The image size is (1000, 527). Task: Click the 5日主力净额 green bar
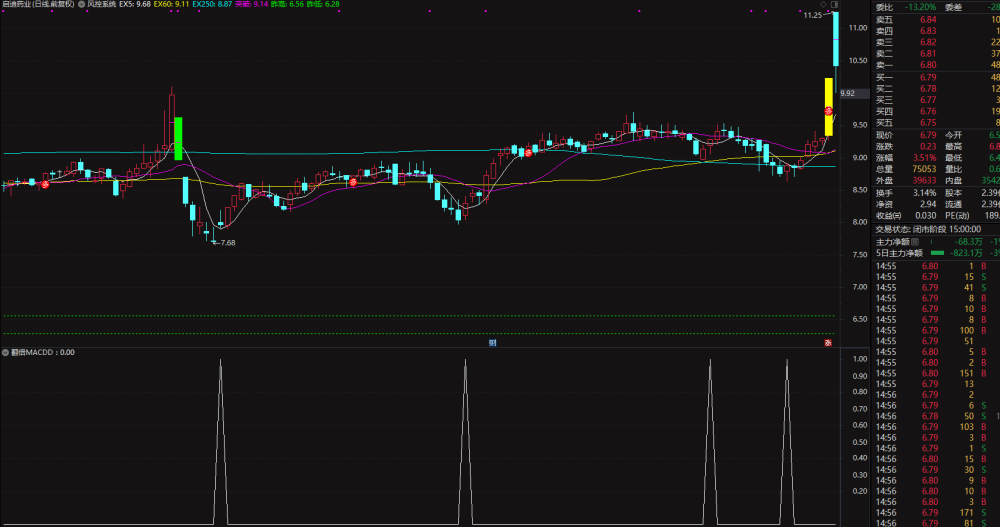pos(937,253)
